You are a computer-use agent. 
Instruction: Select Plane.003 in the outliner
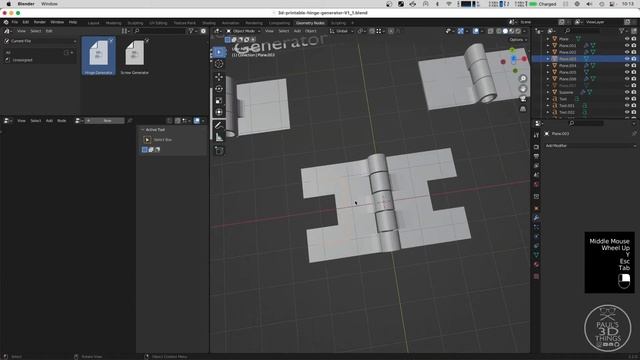point(567,59)
